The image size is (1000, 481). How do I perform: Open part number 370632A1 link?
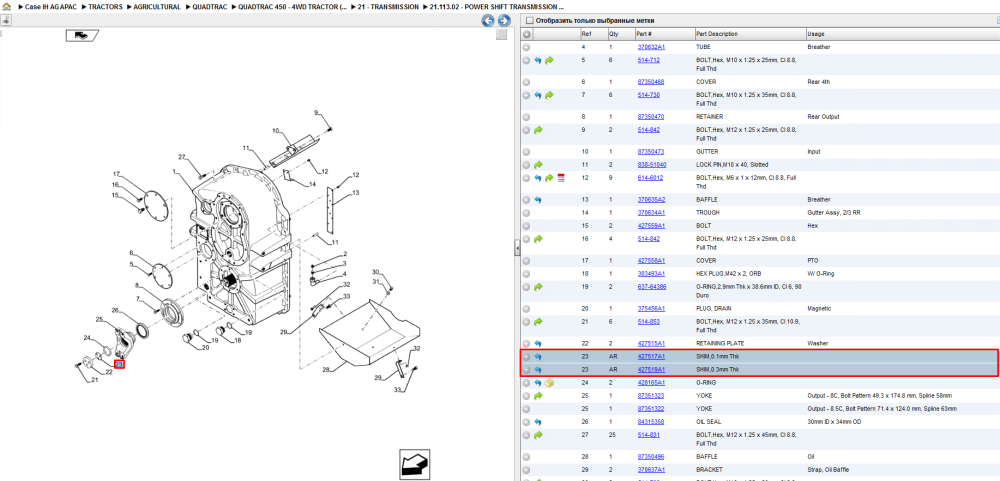pyautogui.click(x=651, y=47)
